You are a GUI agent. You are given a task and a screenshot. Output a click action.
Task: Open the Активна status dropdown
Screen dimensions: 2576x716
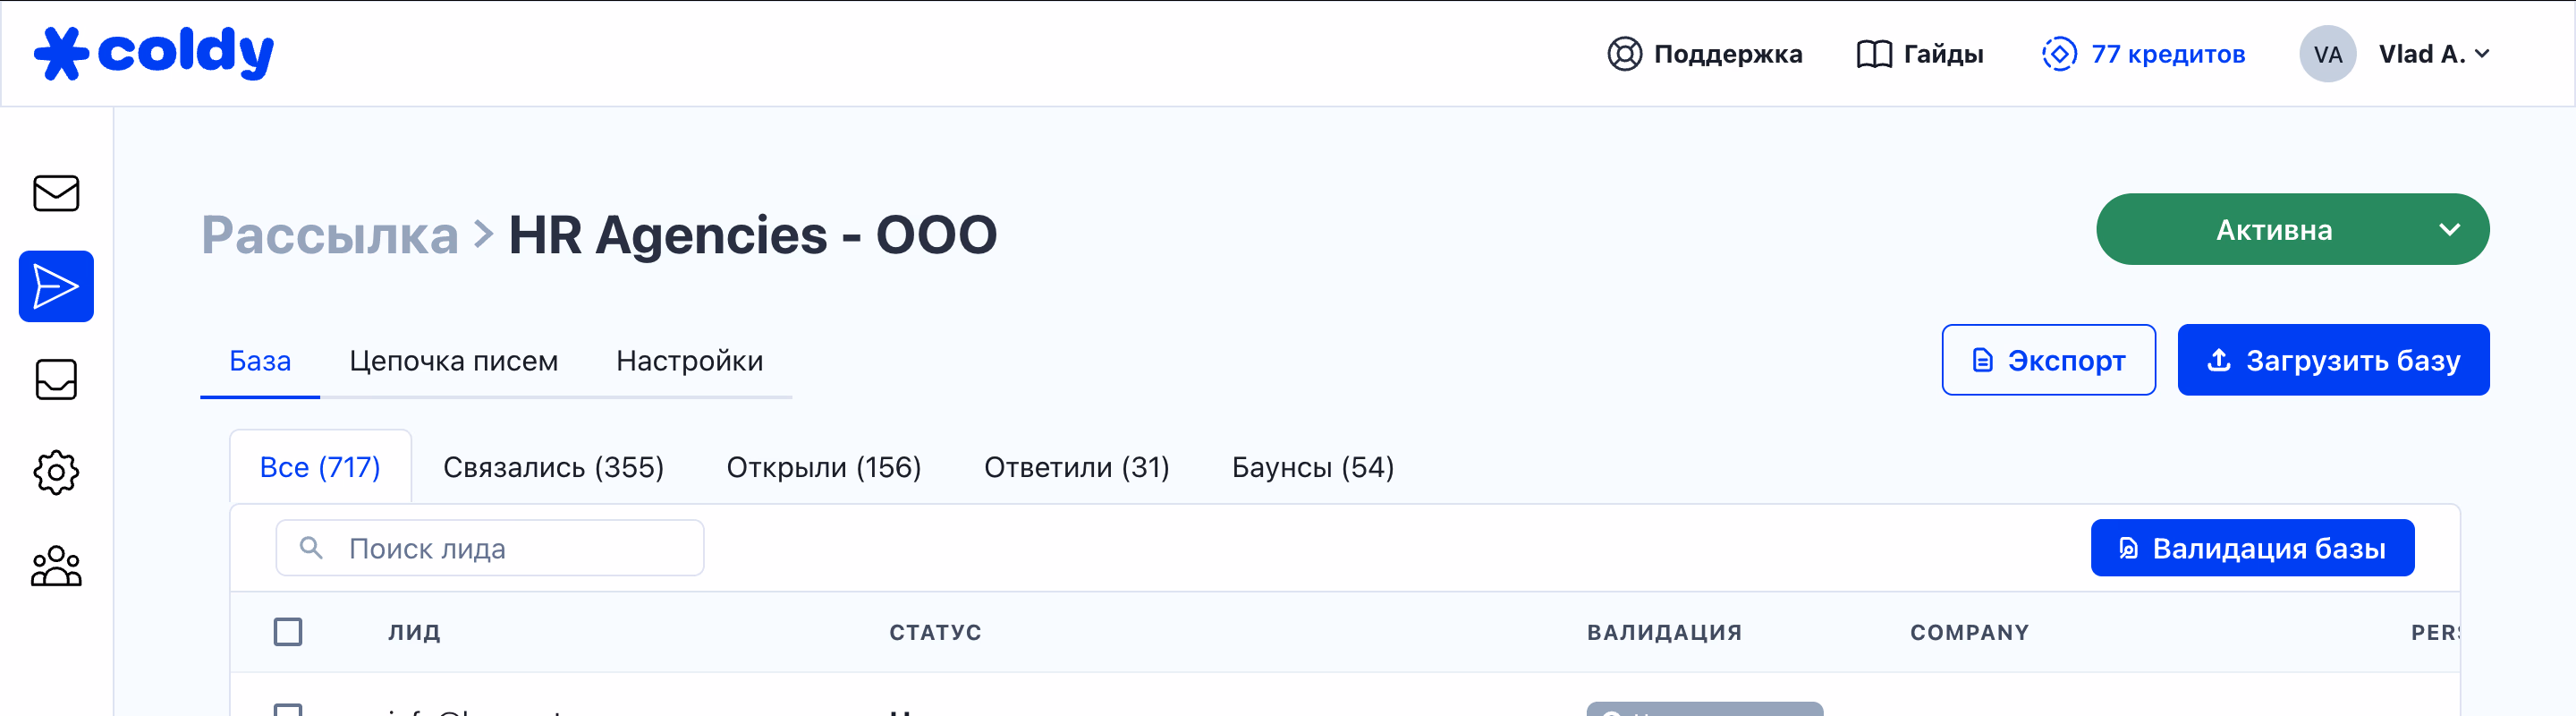[x=2292, y=230]
